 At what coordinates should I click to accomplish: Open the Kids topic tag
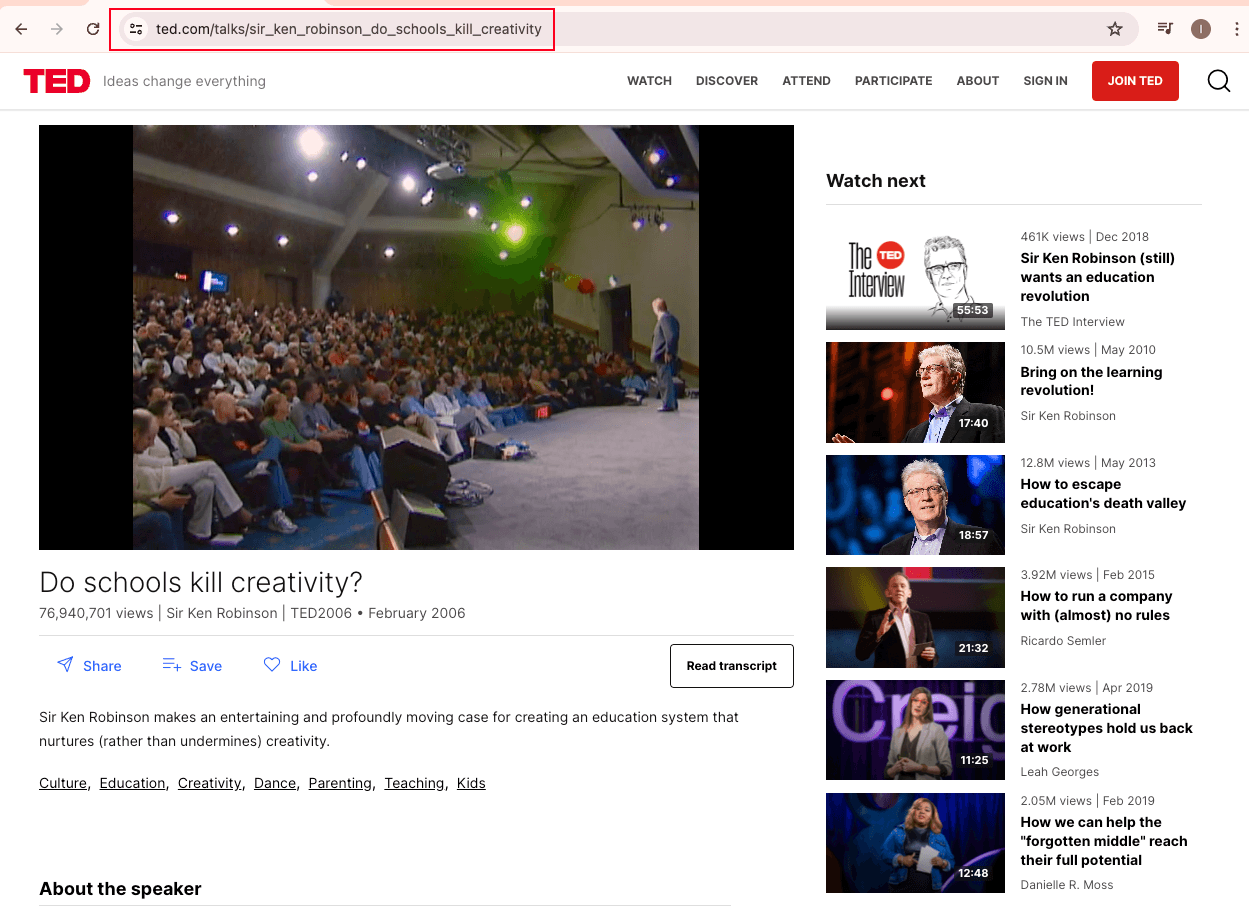(471, 783)
